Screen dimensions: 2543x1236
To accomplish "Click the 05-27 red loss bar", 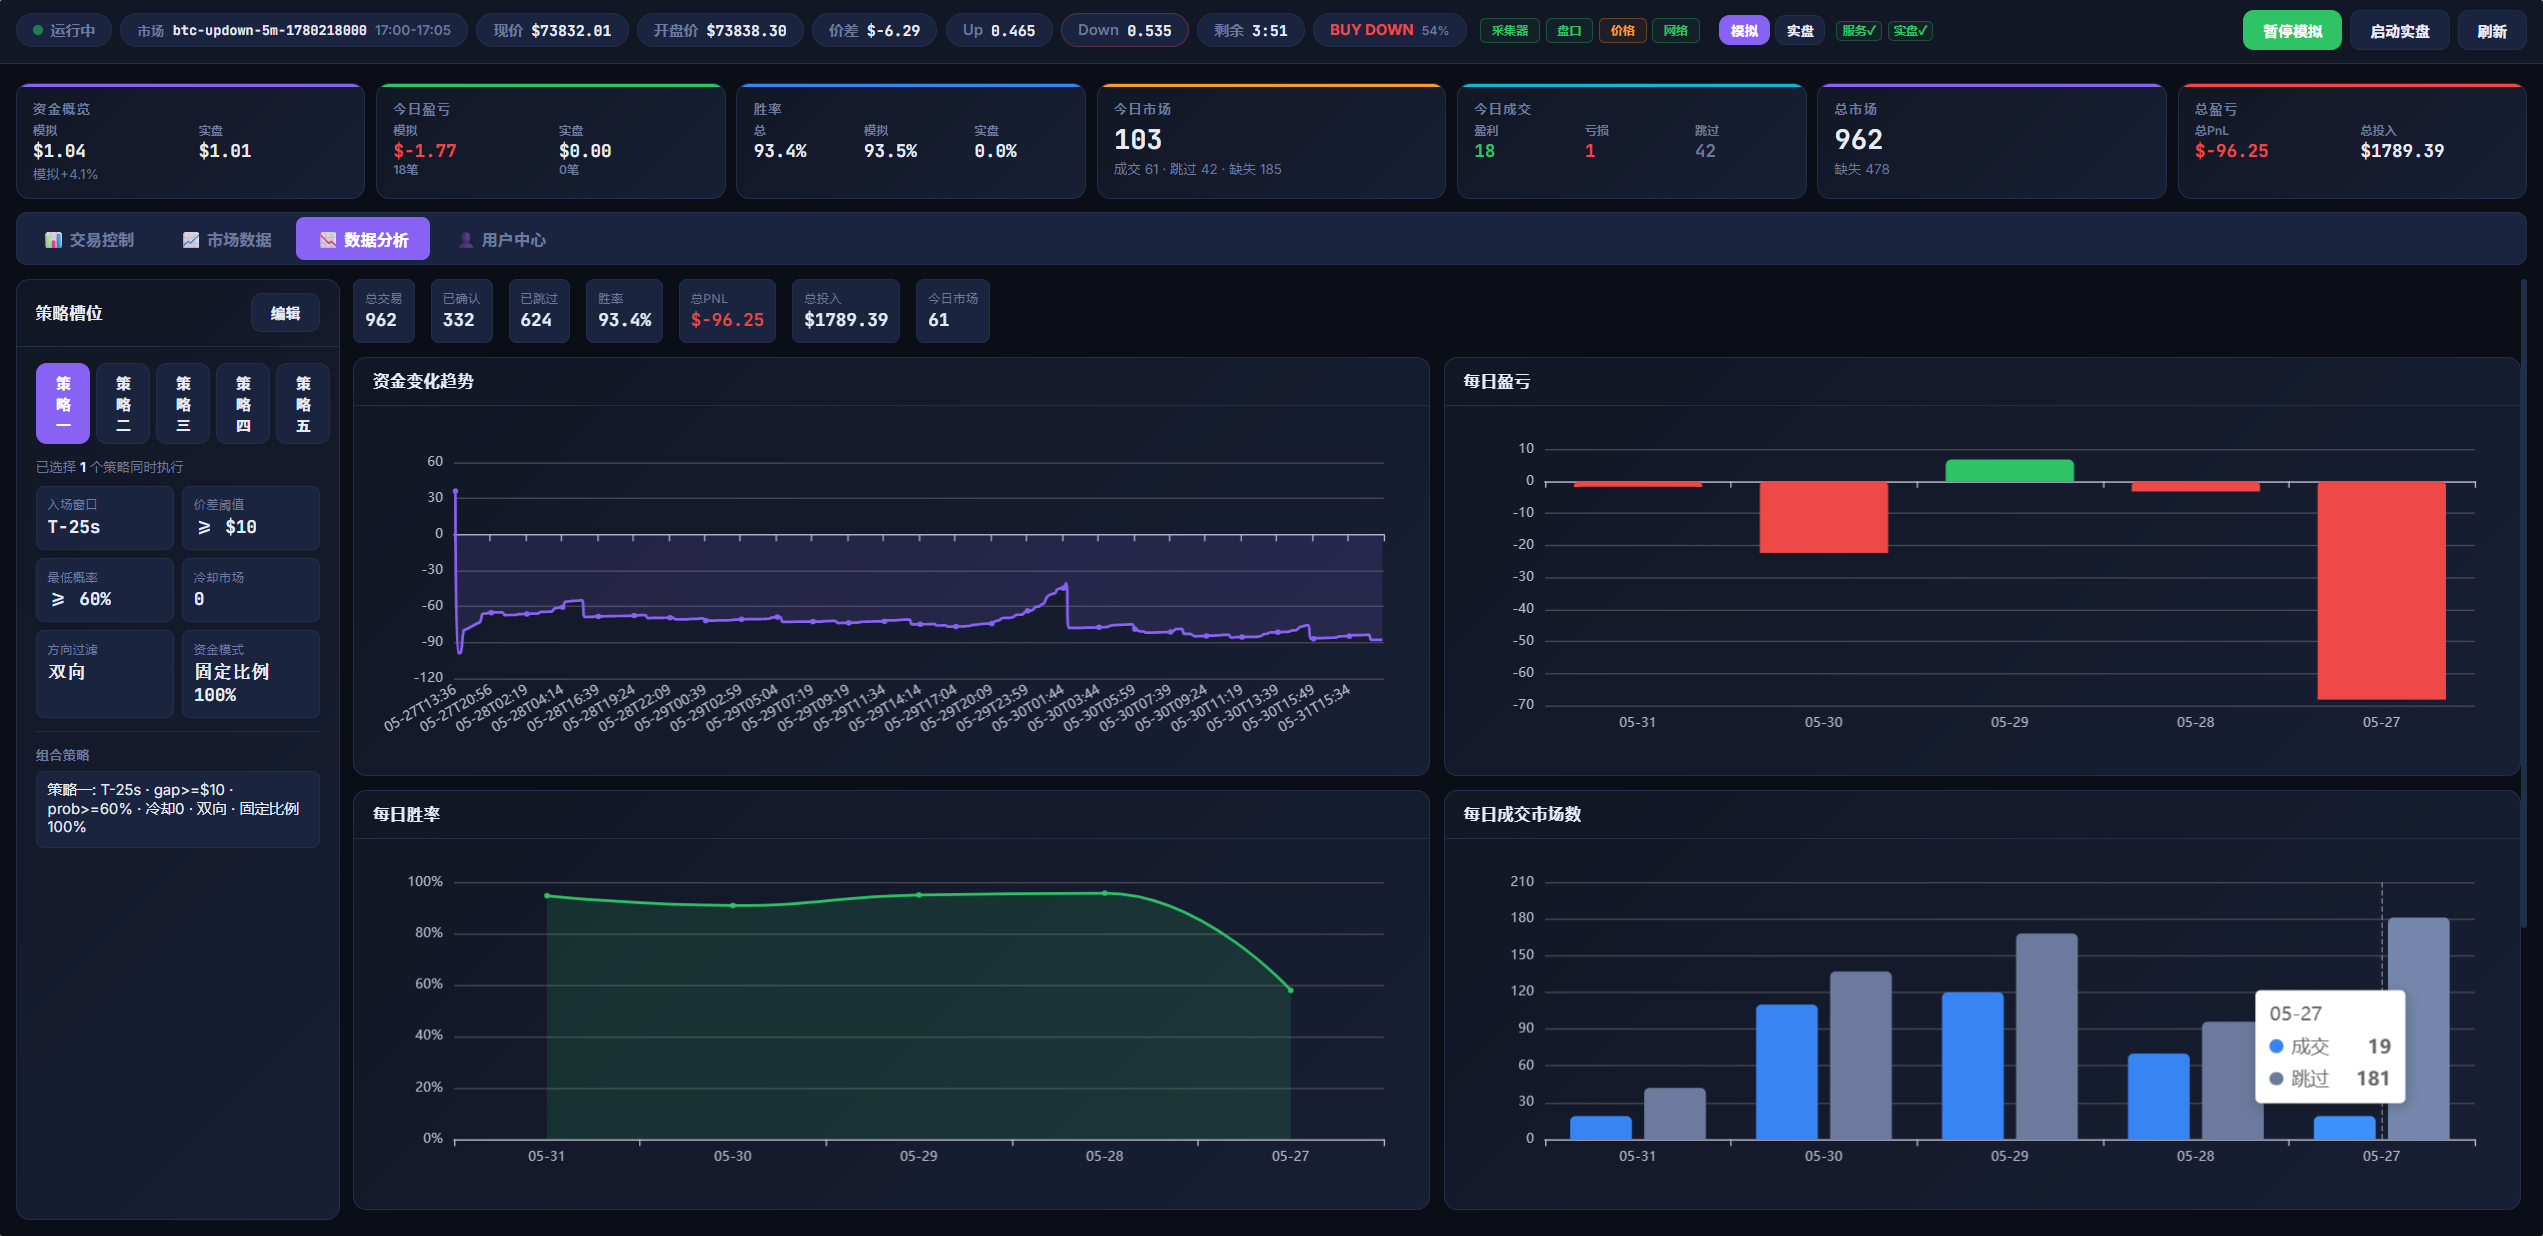I will click(2381, 591).
